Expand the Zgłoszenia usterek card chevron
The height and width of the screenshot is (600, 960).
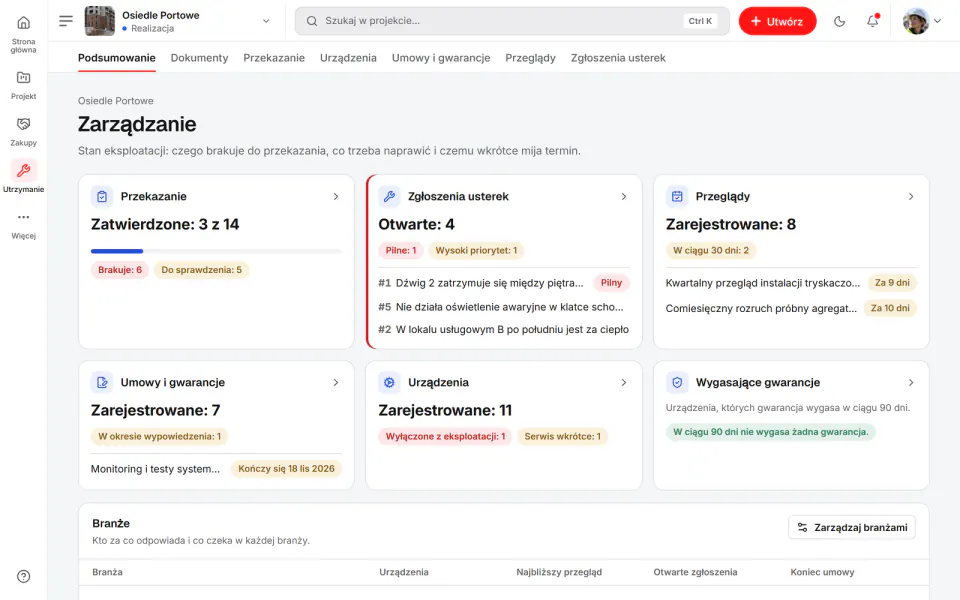pos(624,197)
